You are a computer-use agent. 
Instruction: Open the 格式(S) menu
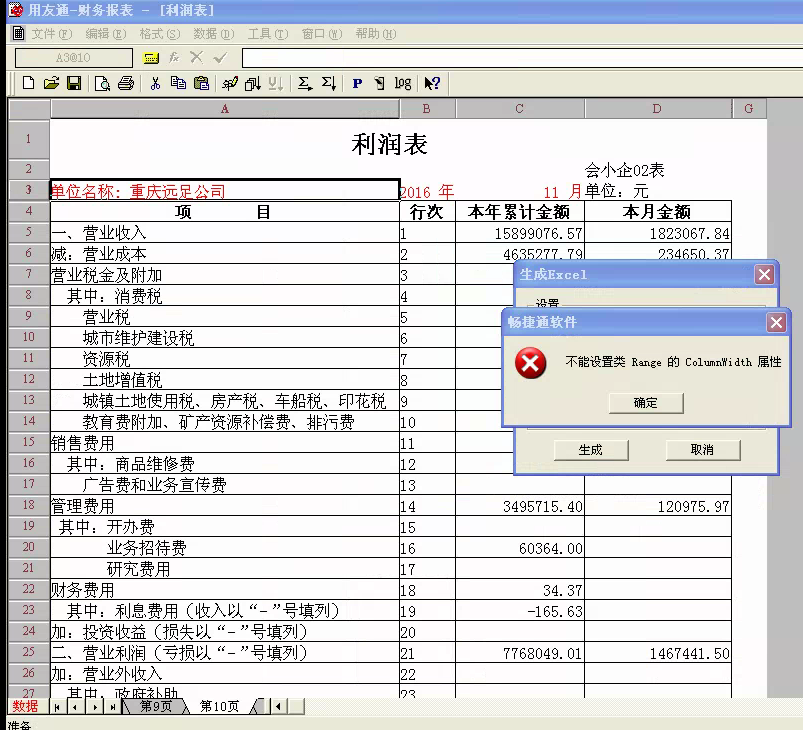pos(160,34)
